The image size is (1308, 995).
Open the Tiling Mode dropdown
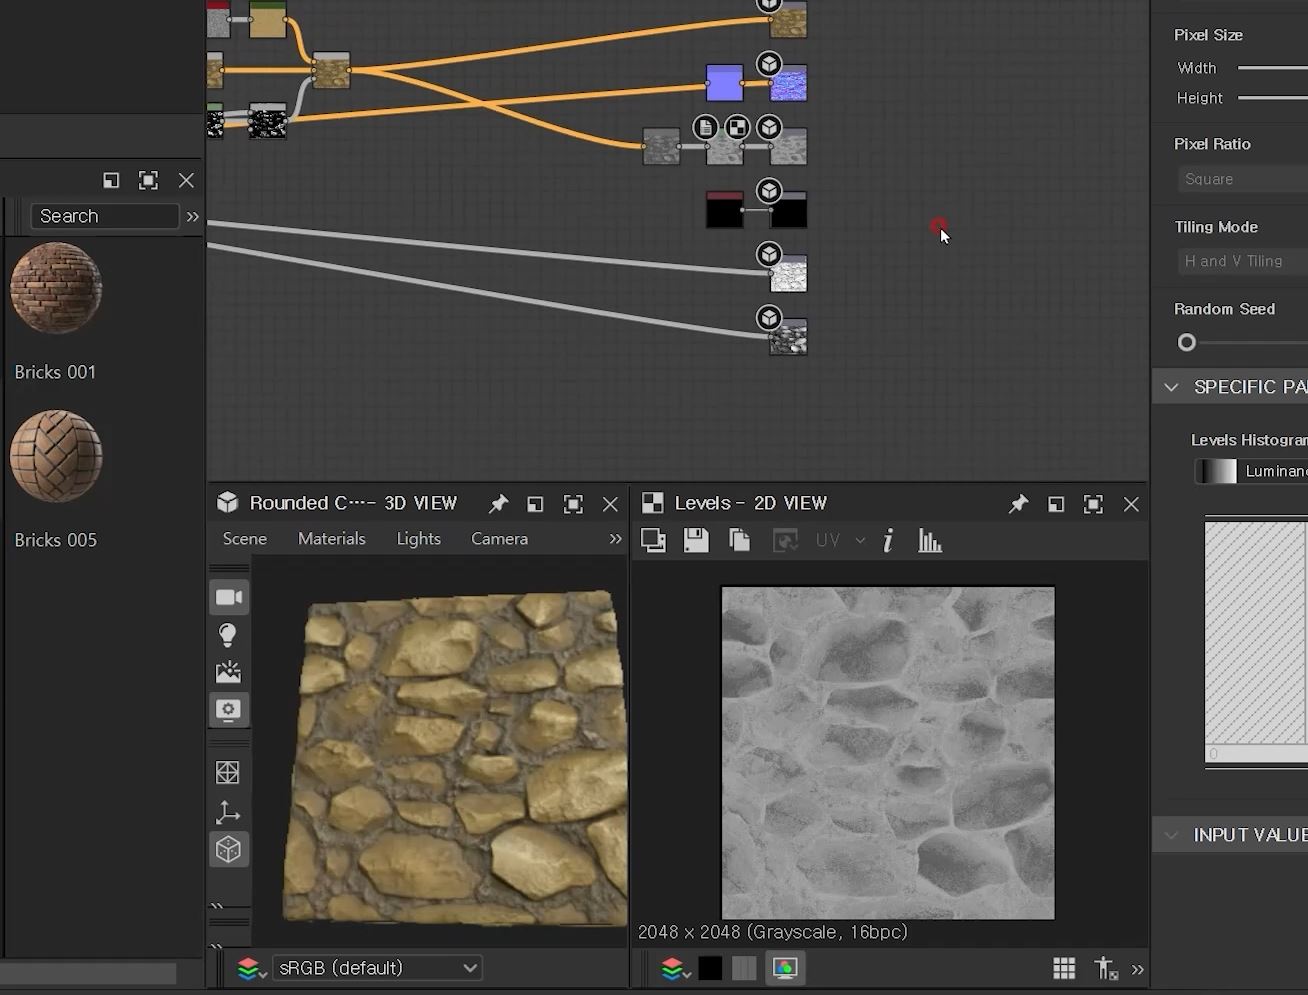coord(1241,261)
